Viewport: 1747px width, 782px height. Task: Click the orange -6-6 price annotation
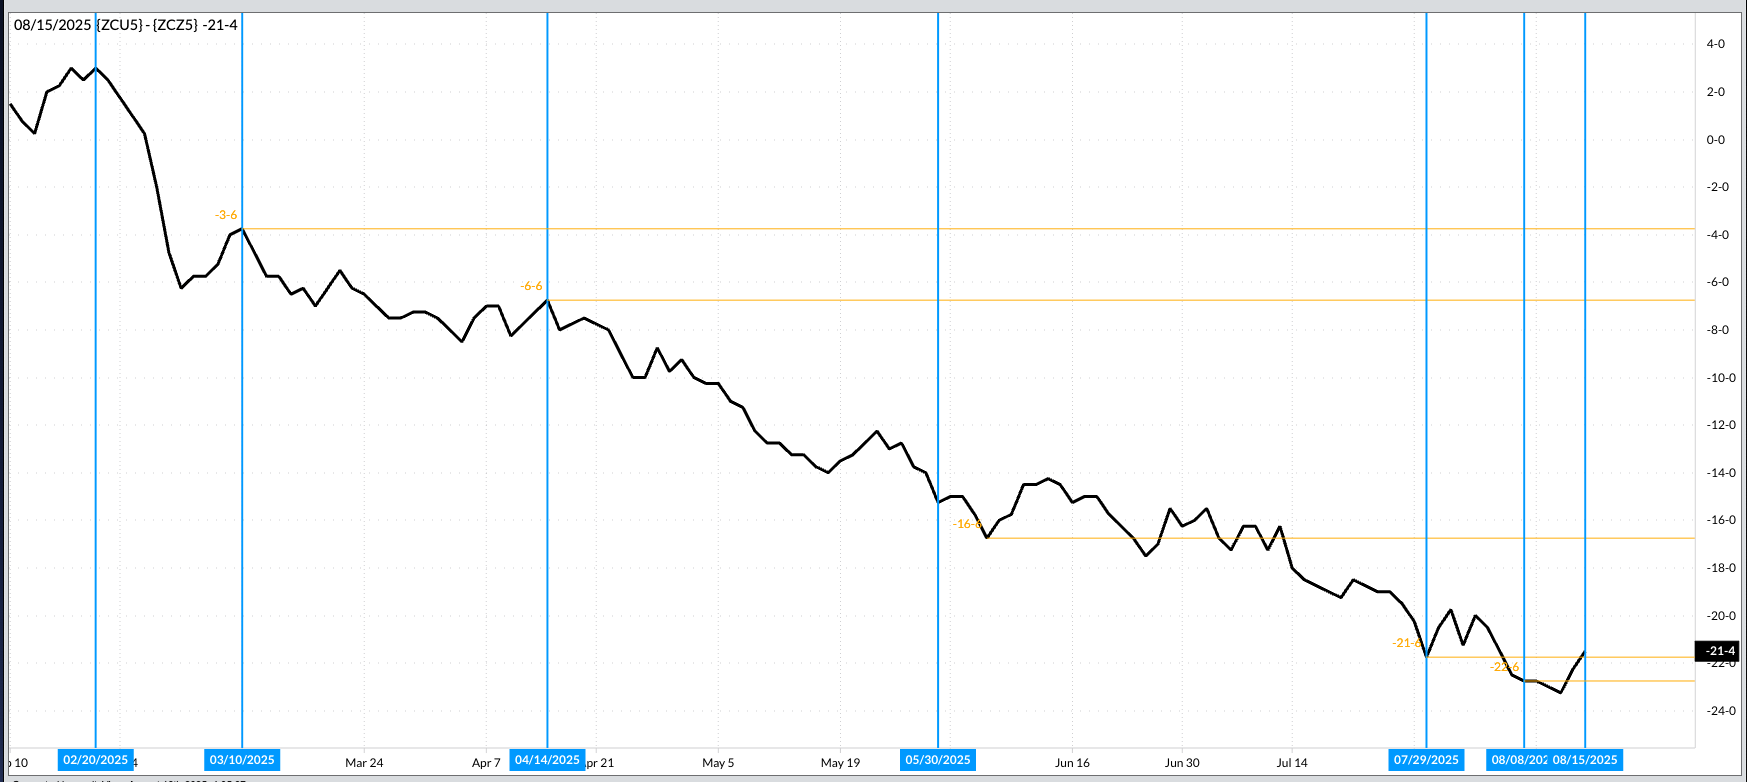531,286
